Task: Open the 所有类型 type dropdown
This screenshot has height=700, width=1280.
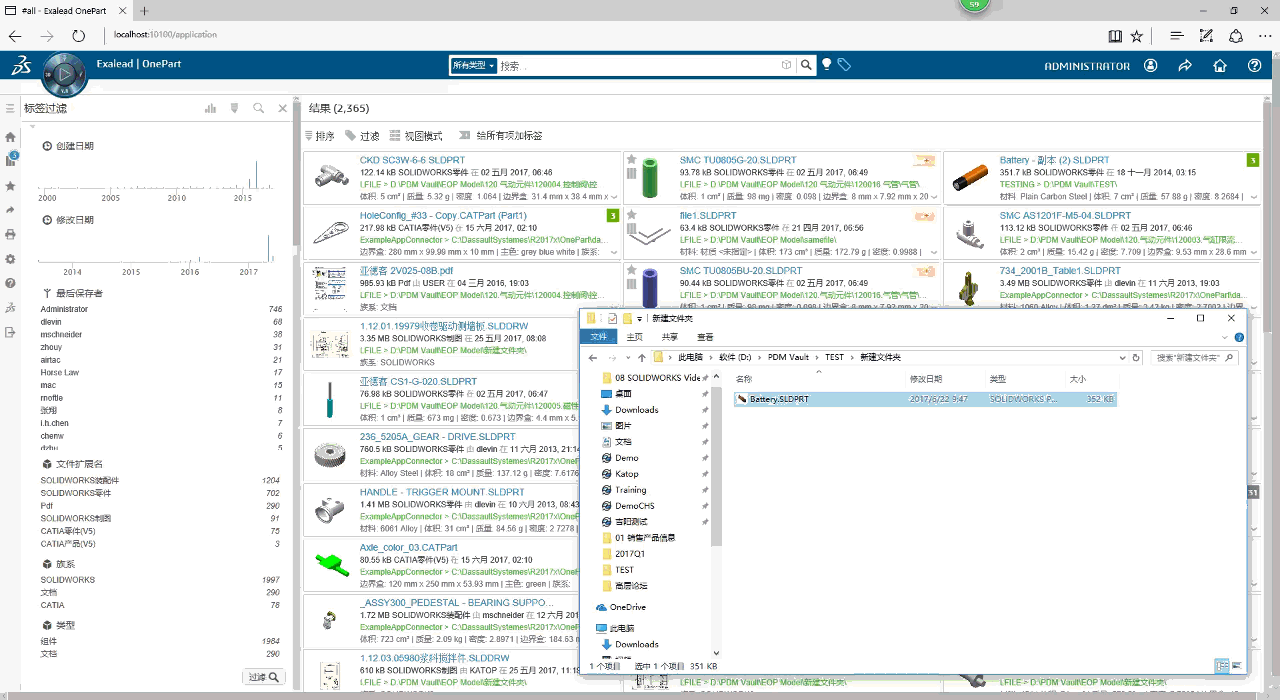Action: click(x=474, y=65)
